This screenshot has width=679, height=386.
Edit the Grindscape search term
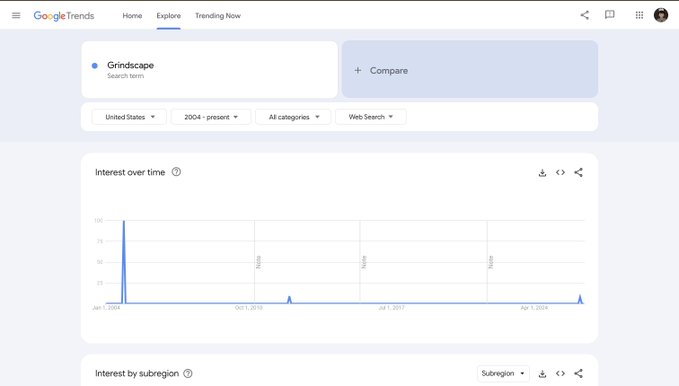coord(210,69)
